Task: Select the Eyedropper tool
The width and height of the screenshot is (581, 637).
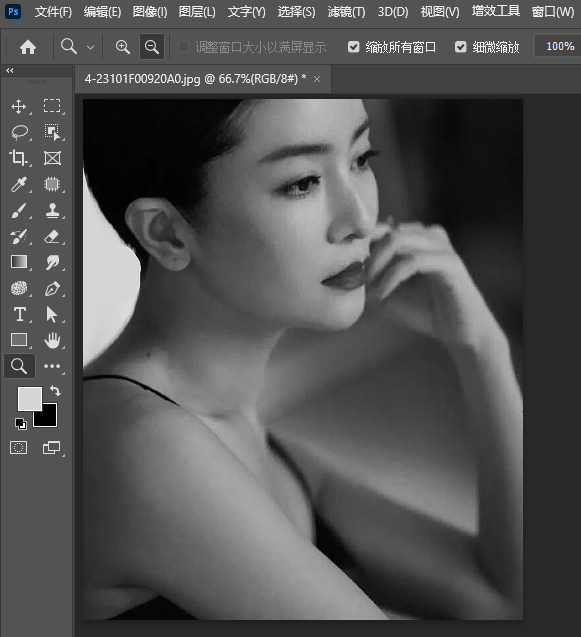Action: [19, 184]
